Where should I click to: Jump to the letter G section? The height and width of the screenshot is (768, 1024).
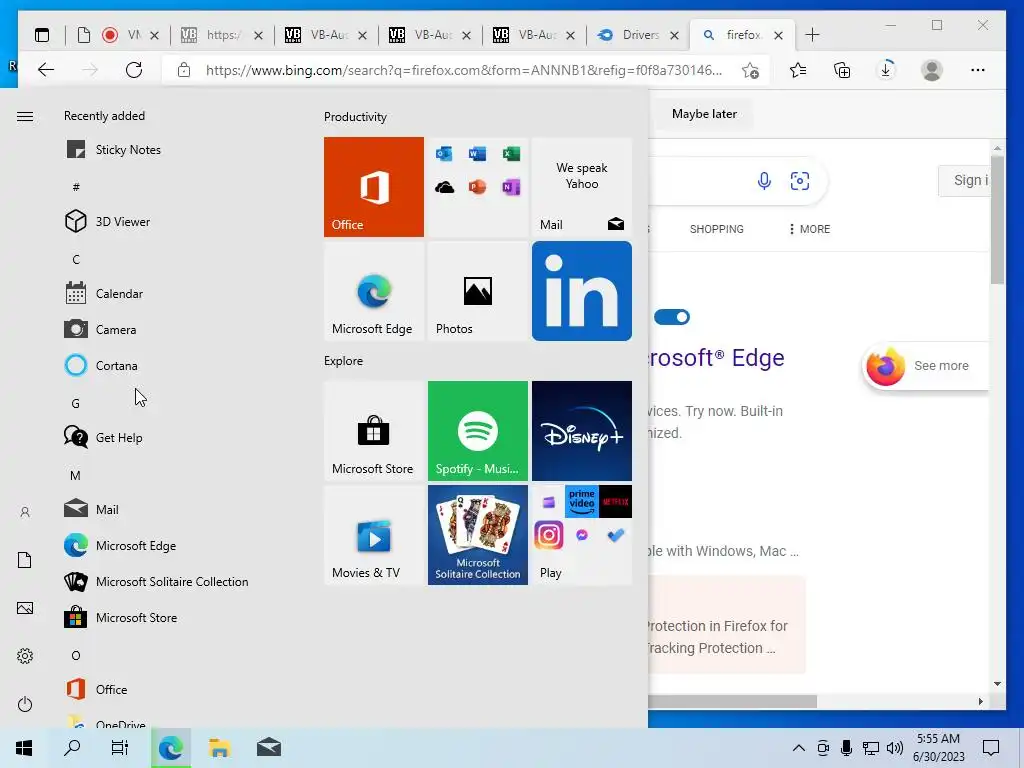point(76,404)
